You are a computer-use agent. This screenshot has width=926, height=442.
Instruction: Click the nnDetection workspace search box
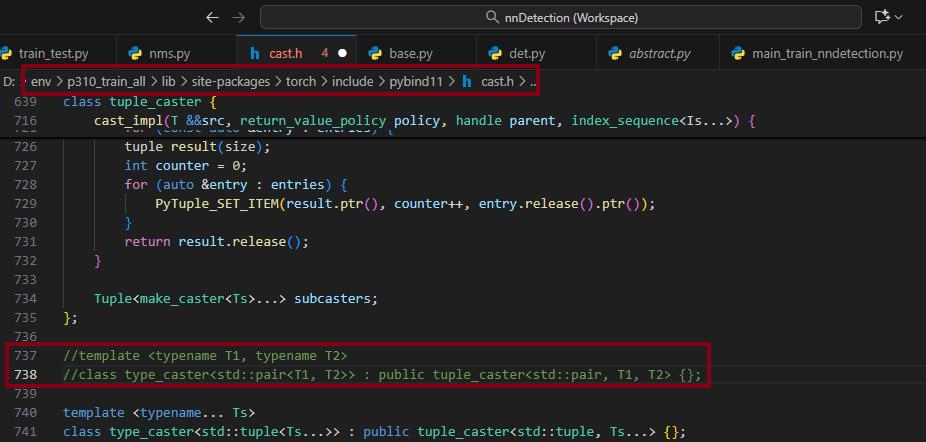click(x=560, y=17)
